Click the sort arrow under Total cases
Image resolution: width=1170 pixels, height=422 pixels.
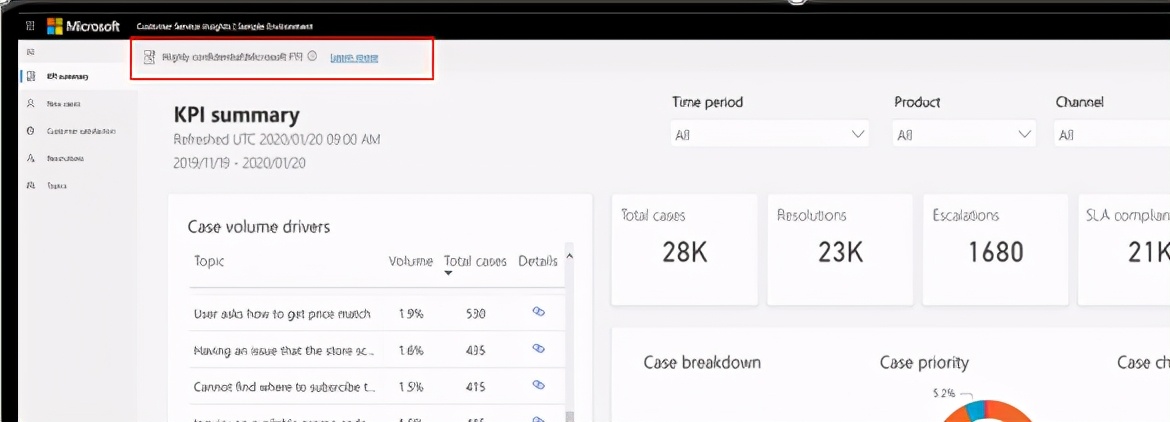pyautogui.click(x=448, y=274)
